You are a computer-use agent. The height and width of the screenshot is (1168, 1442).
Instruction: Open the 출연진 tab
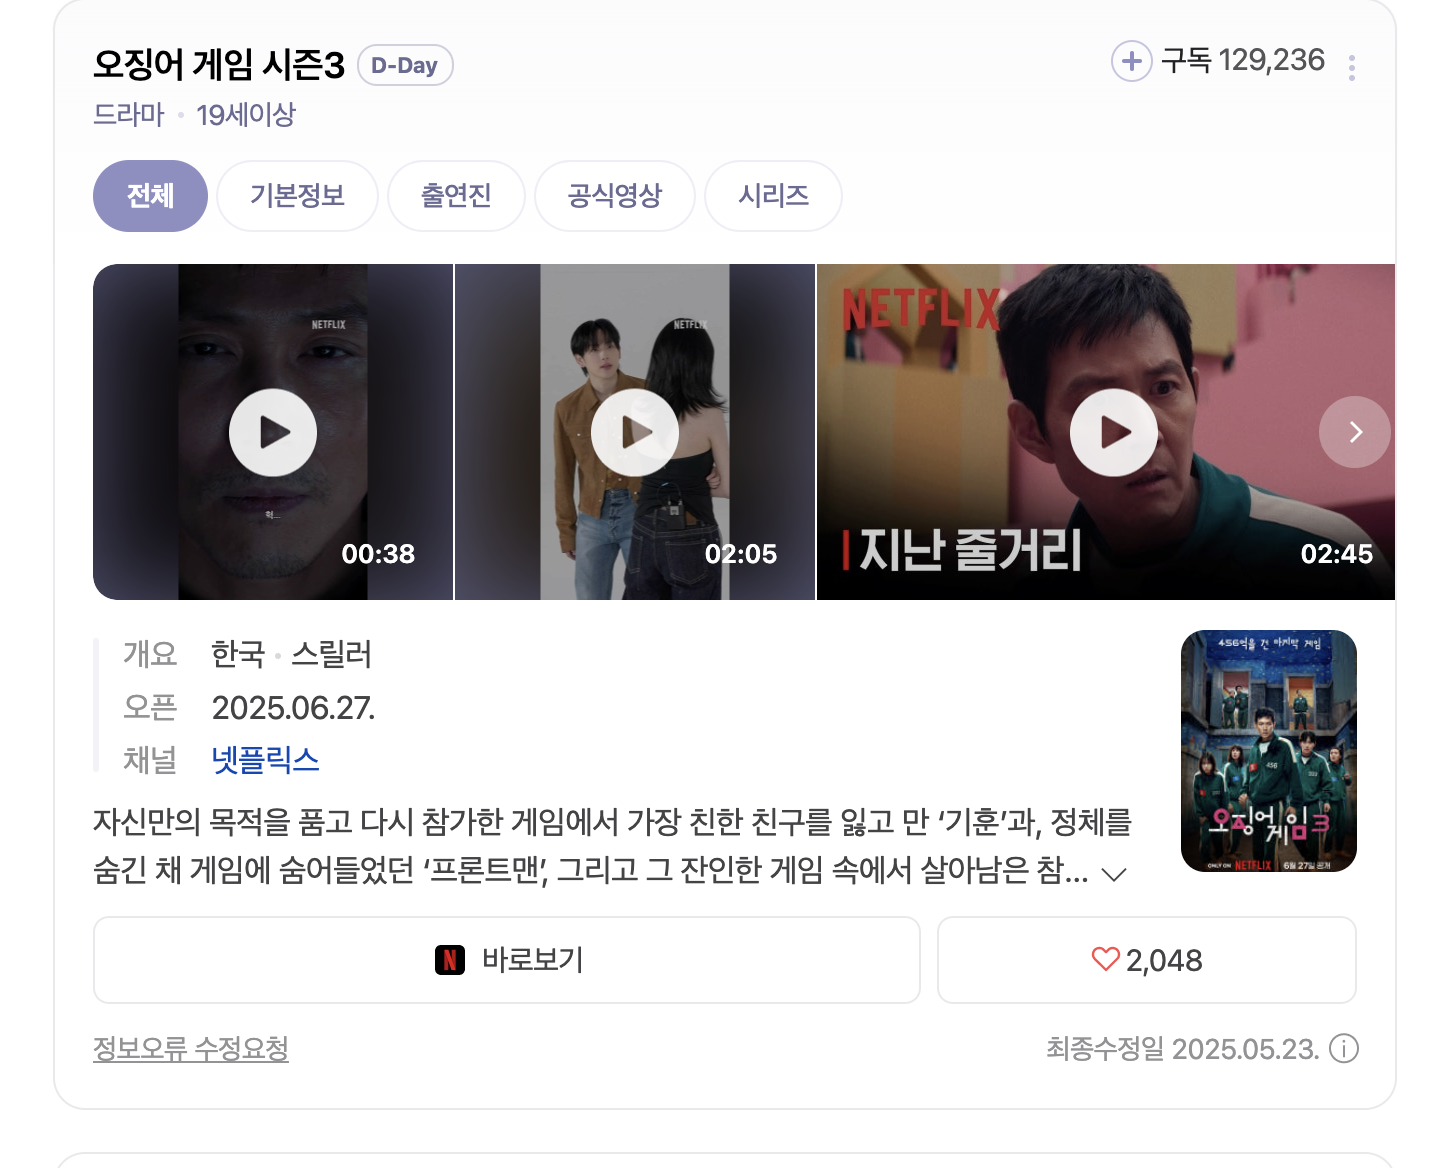(x=456, y=196)
